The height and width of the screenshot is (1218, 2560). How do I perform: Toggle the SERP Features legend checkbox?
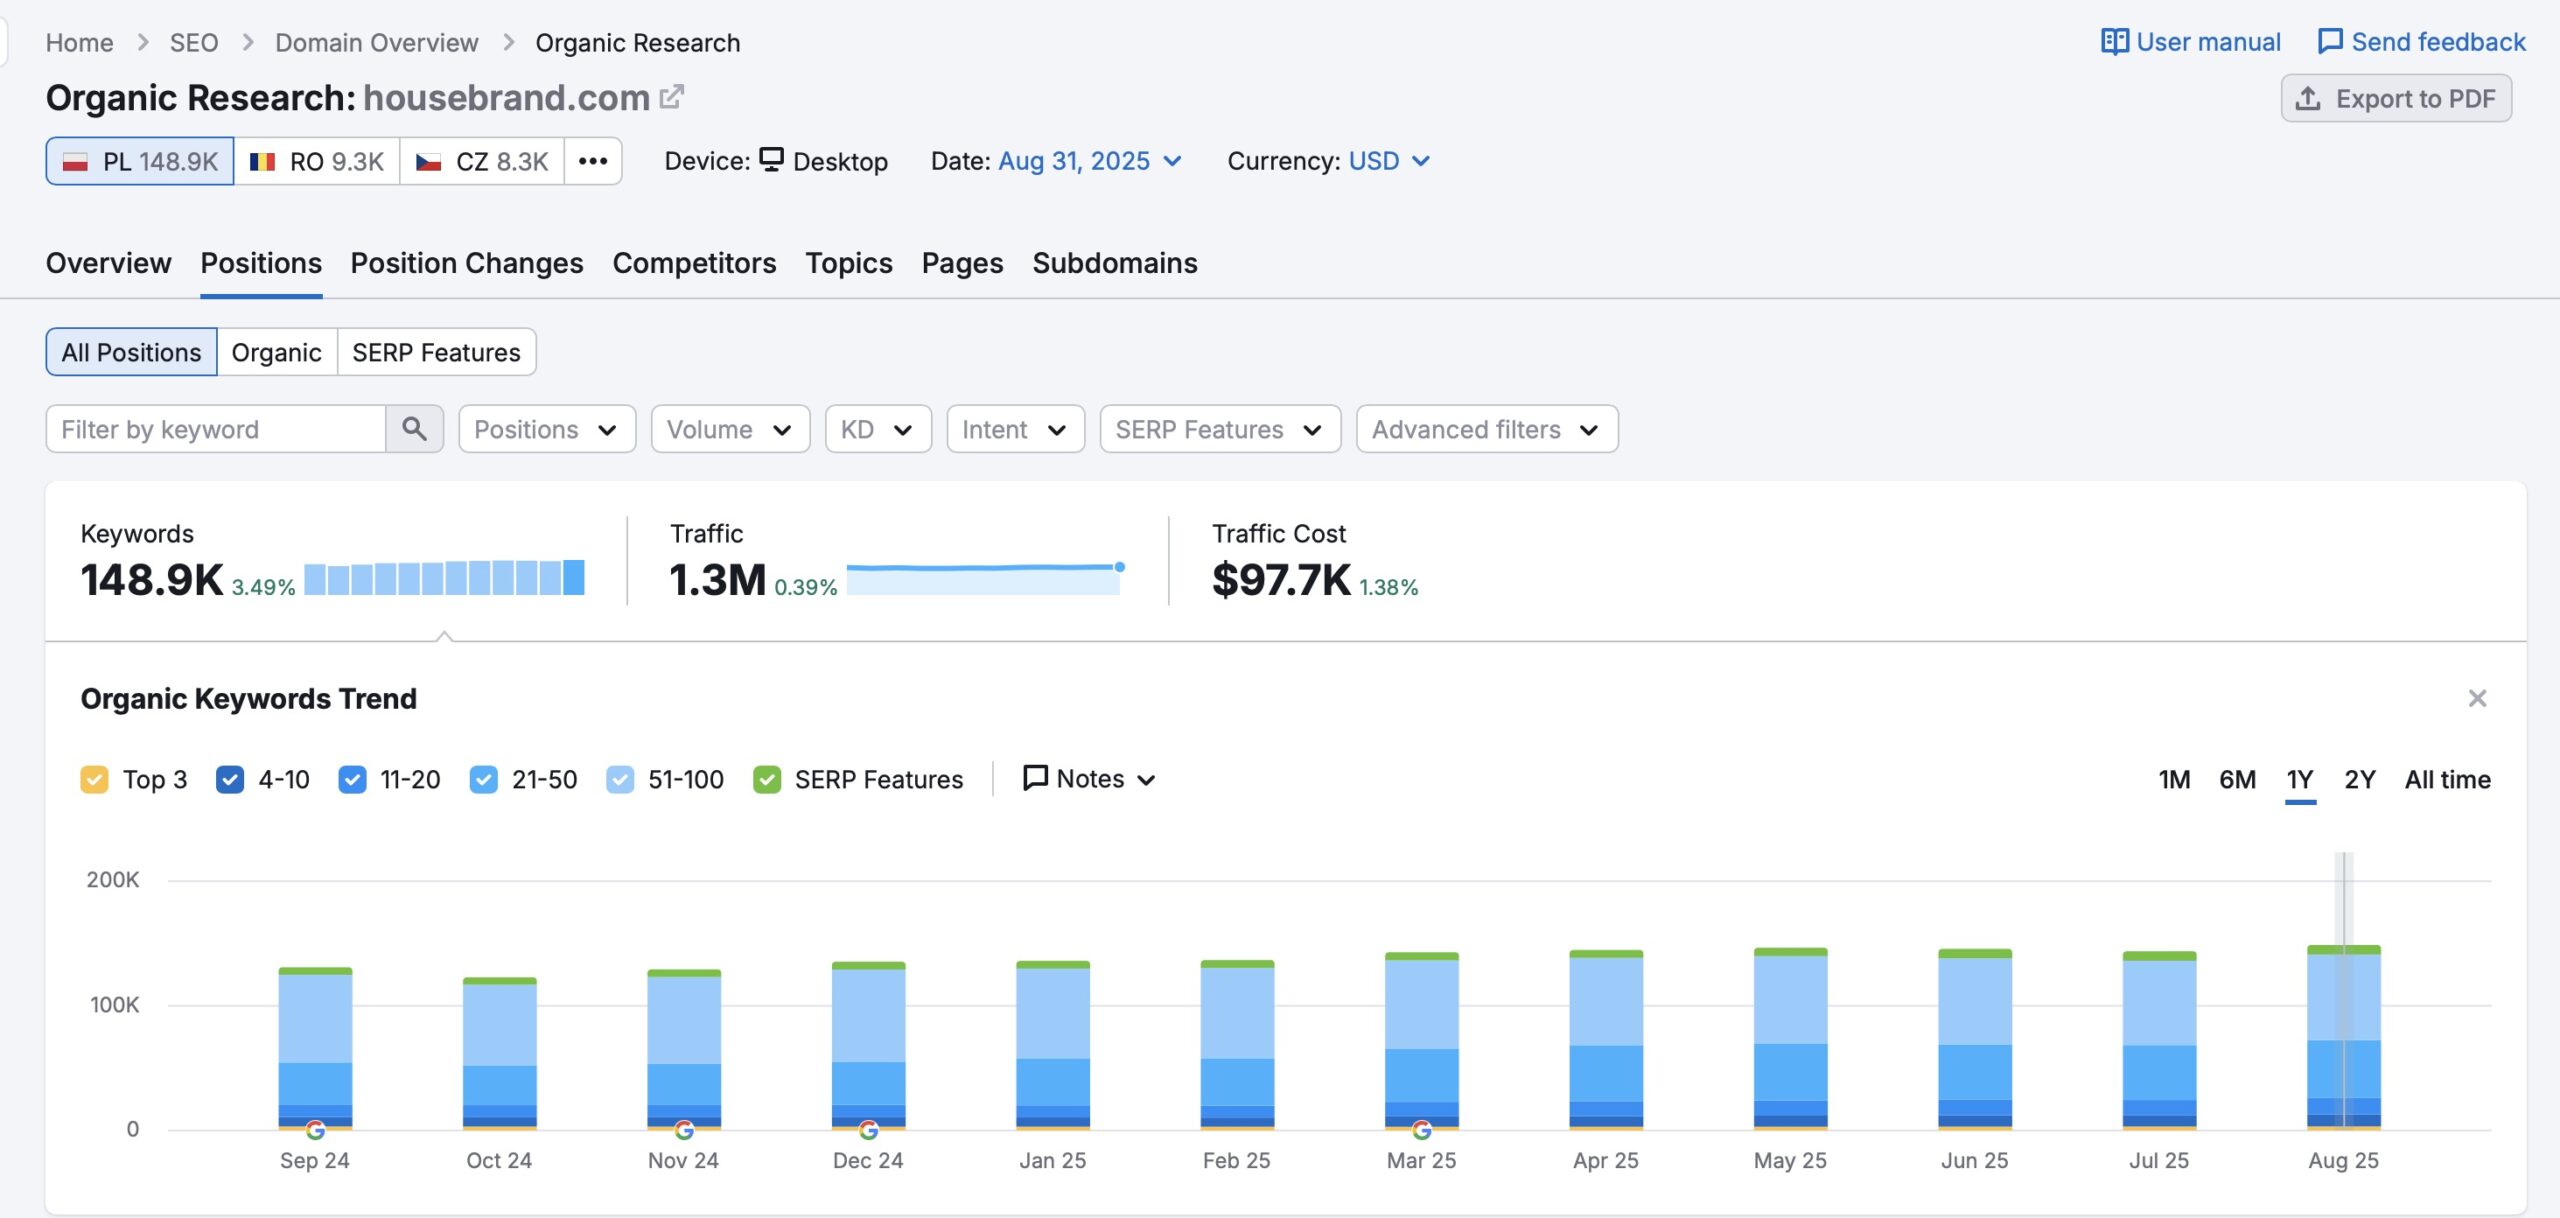tap(767, 779)
